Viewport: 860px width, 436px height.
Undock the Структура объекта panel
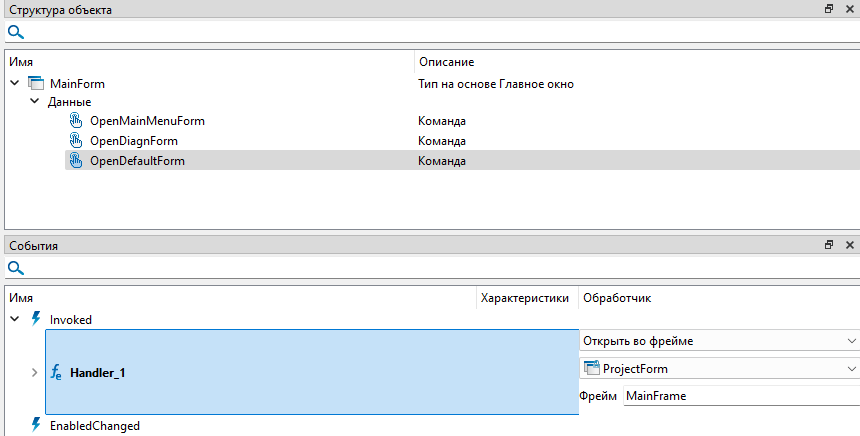[828, 9]
